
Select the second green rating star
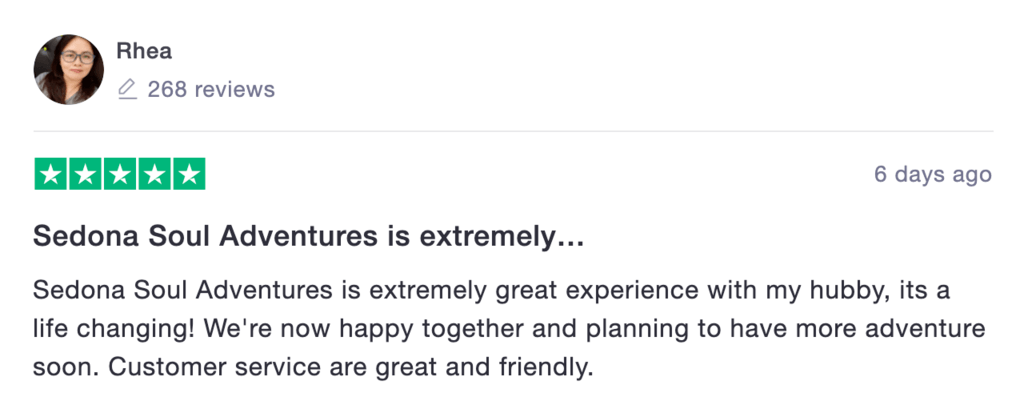[86, 175]
